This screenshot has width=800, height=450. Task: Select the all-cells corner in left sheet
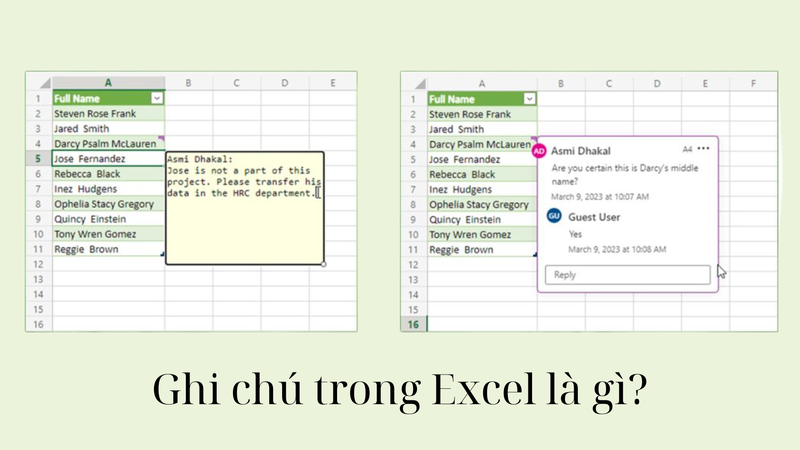tap(44, 83)
